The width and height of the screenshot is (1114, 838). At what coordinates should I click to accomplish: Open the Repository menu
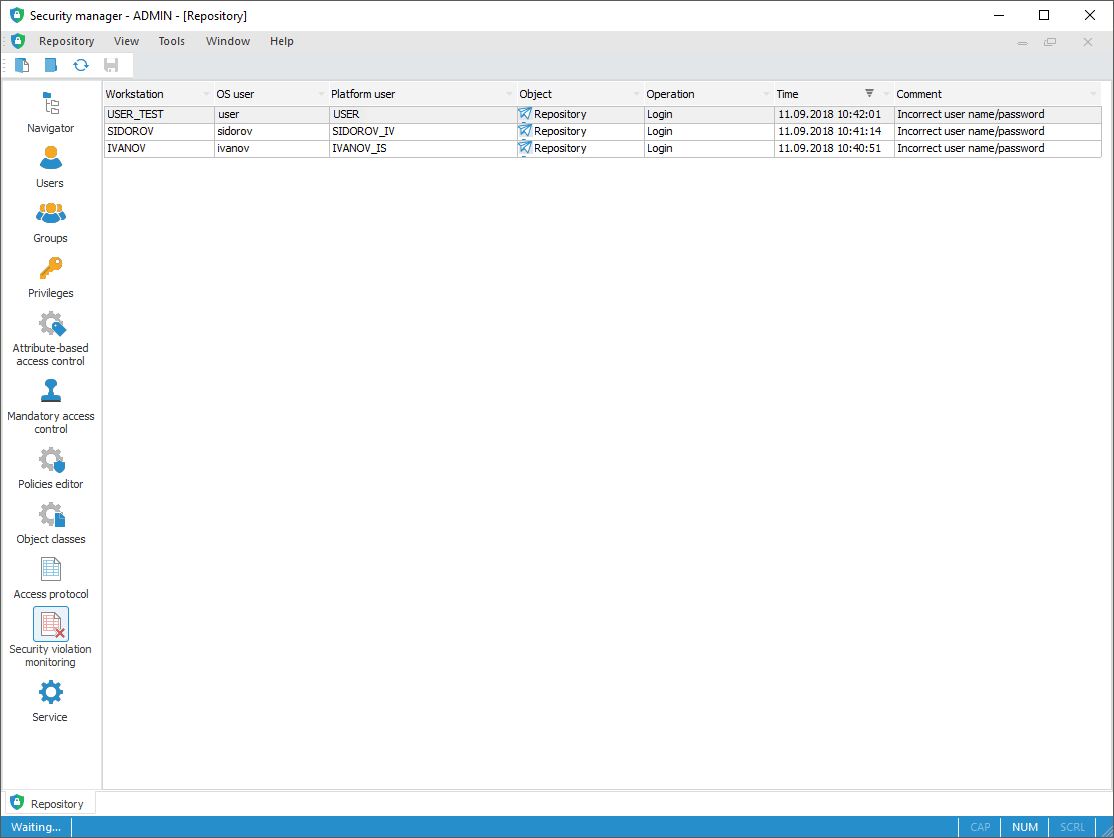pos(67,41)
